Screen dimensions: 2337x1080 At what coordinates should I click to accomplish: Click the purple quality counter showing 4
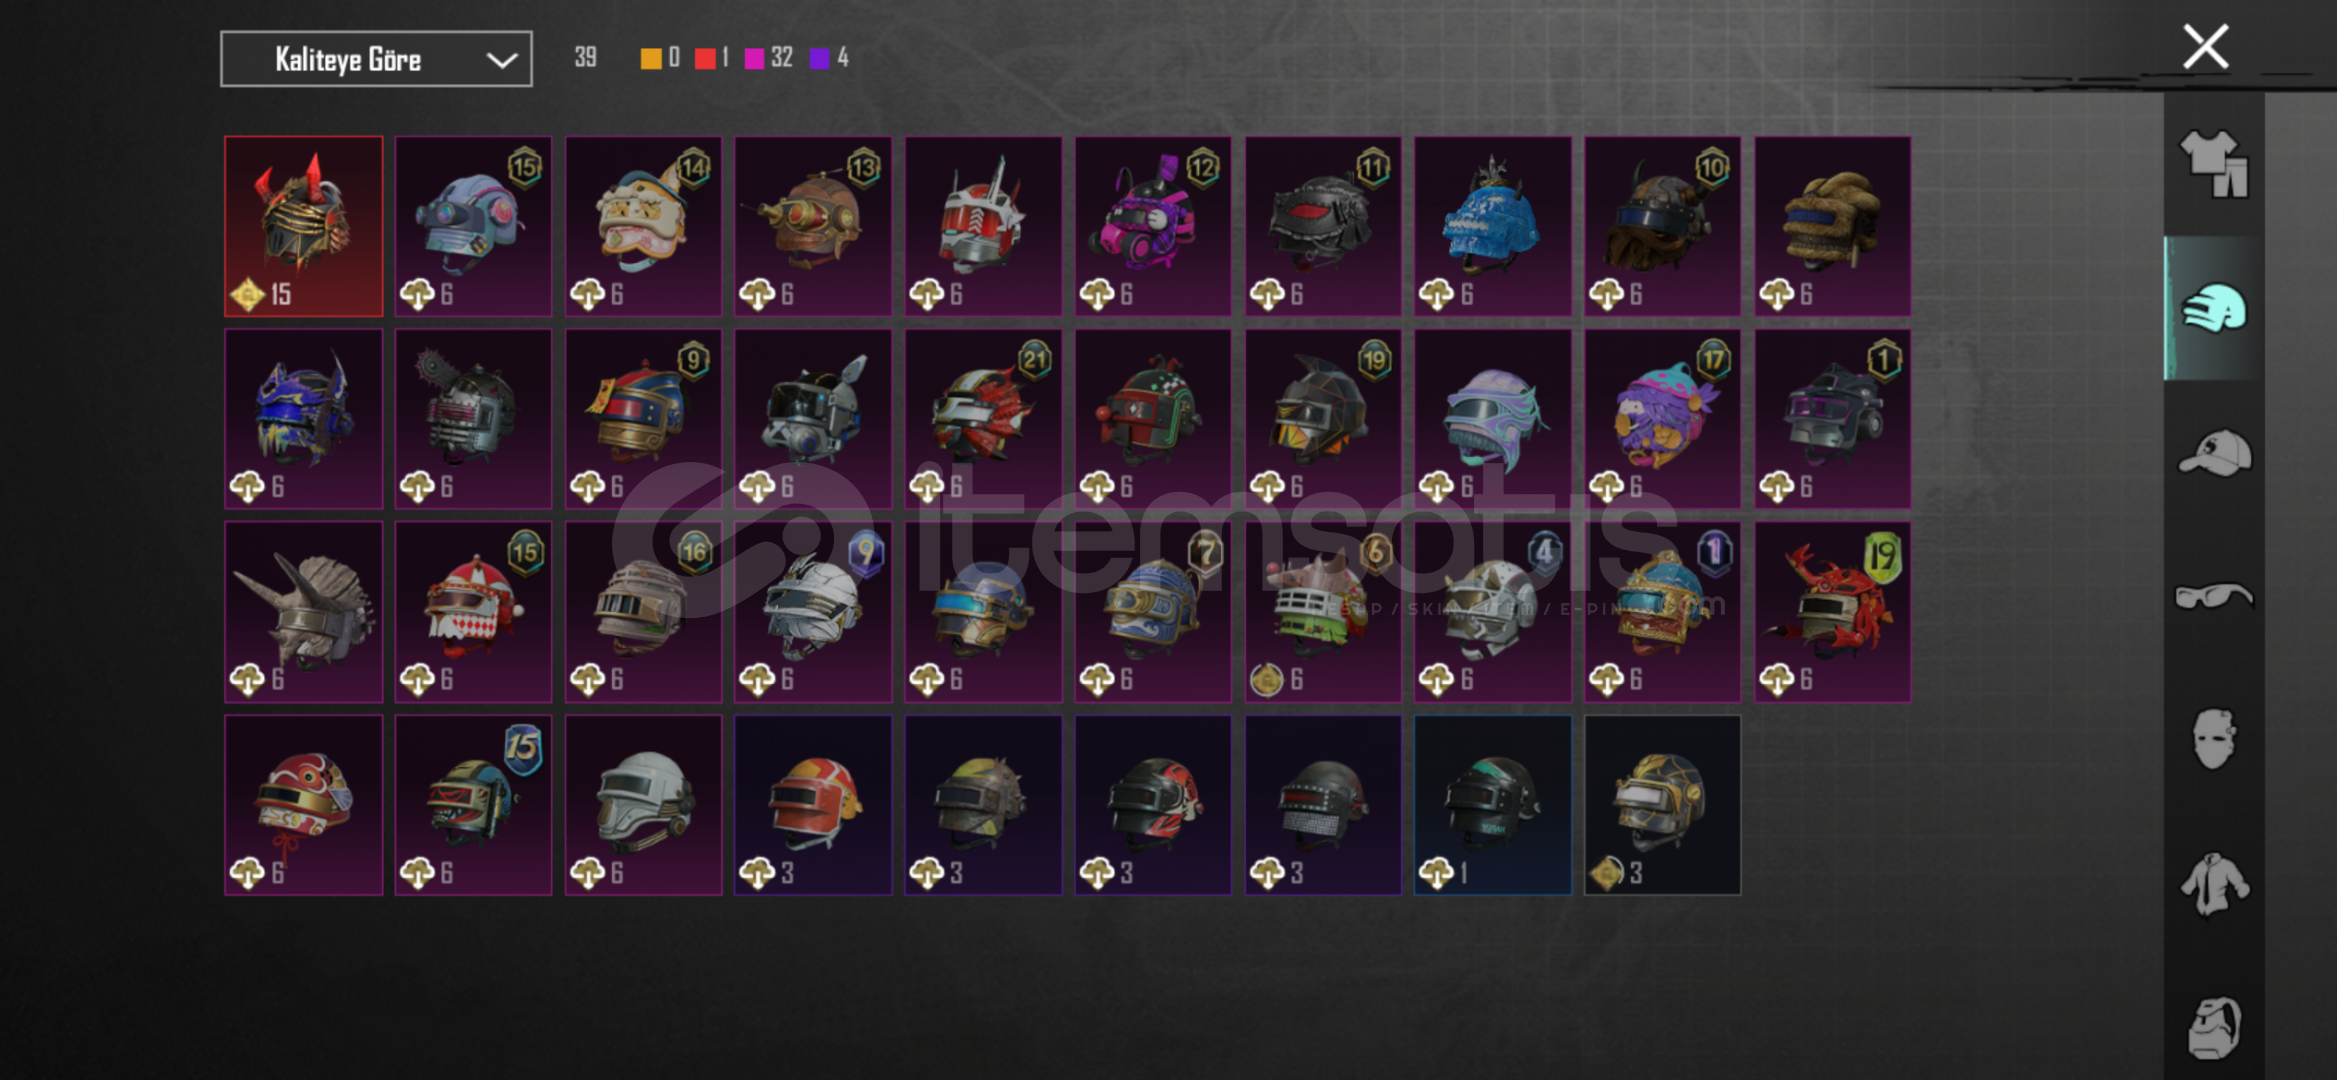pos(829,58)
